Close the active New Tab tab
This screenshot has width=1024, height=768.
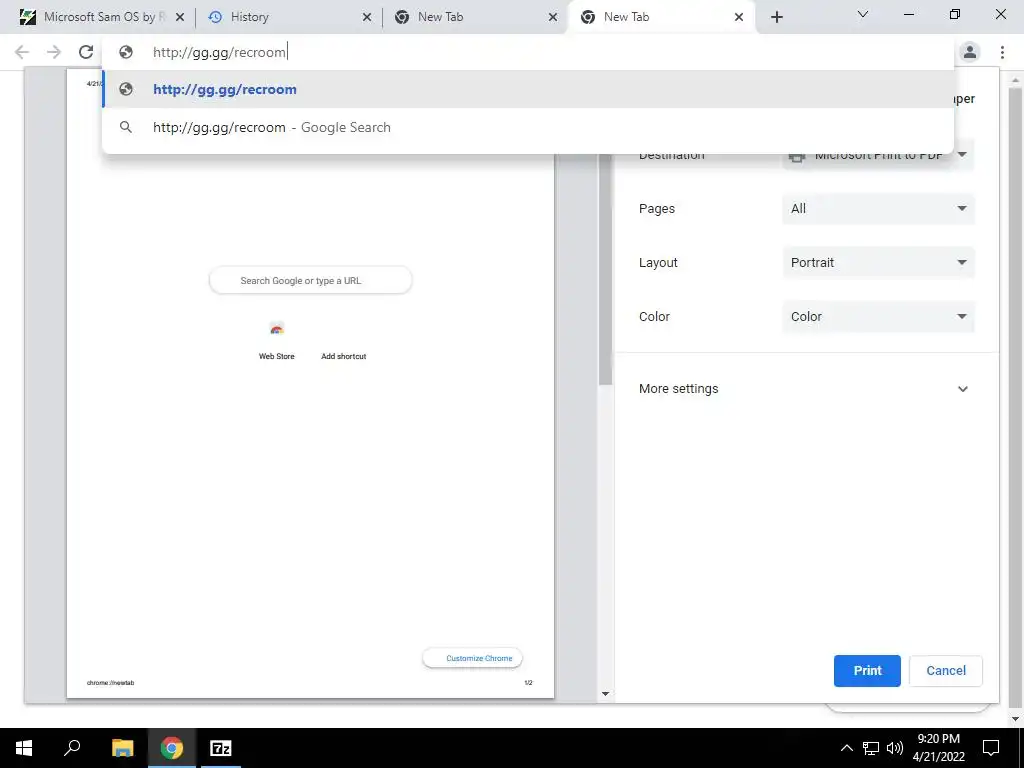pos(739,18)
